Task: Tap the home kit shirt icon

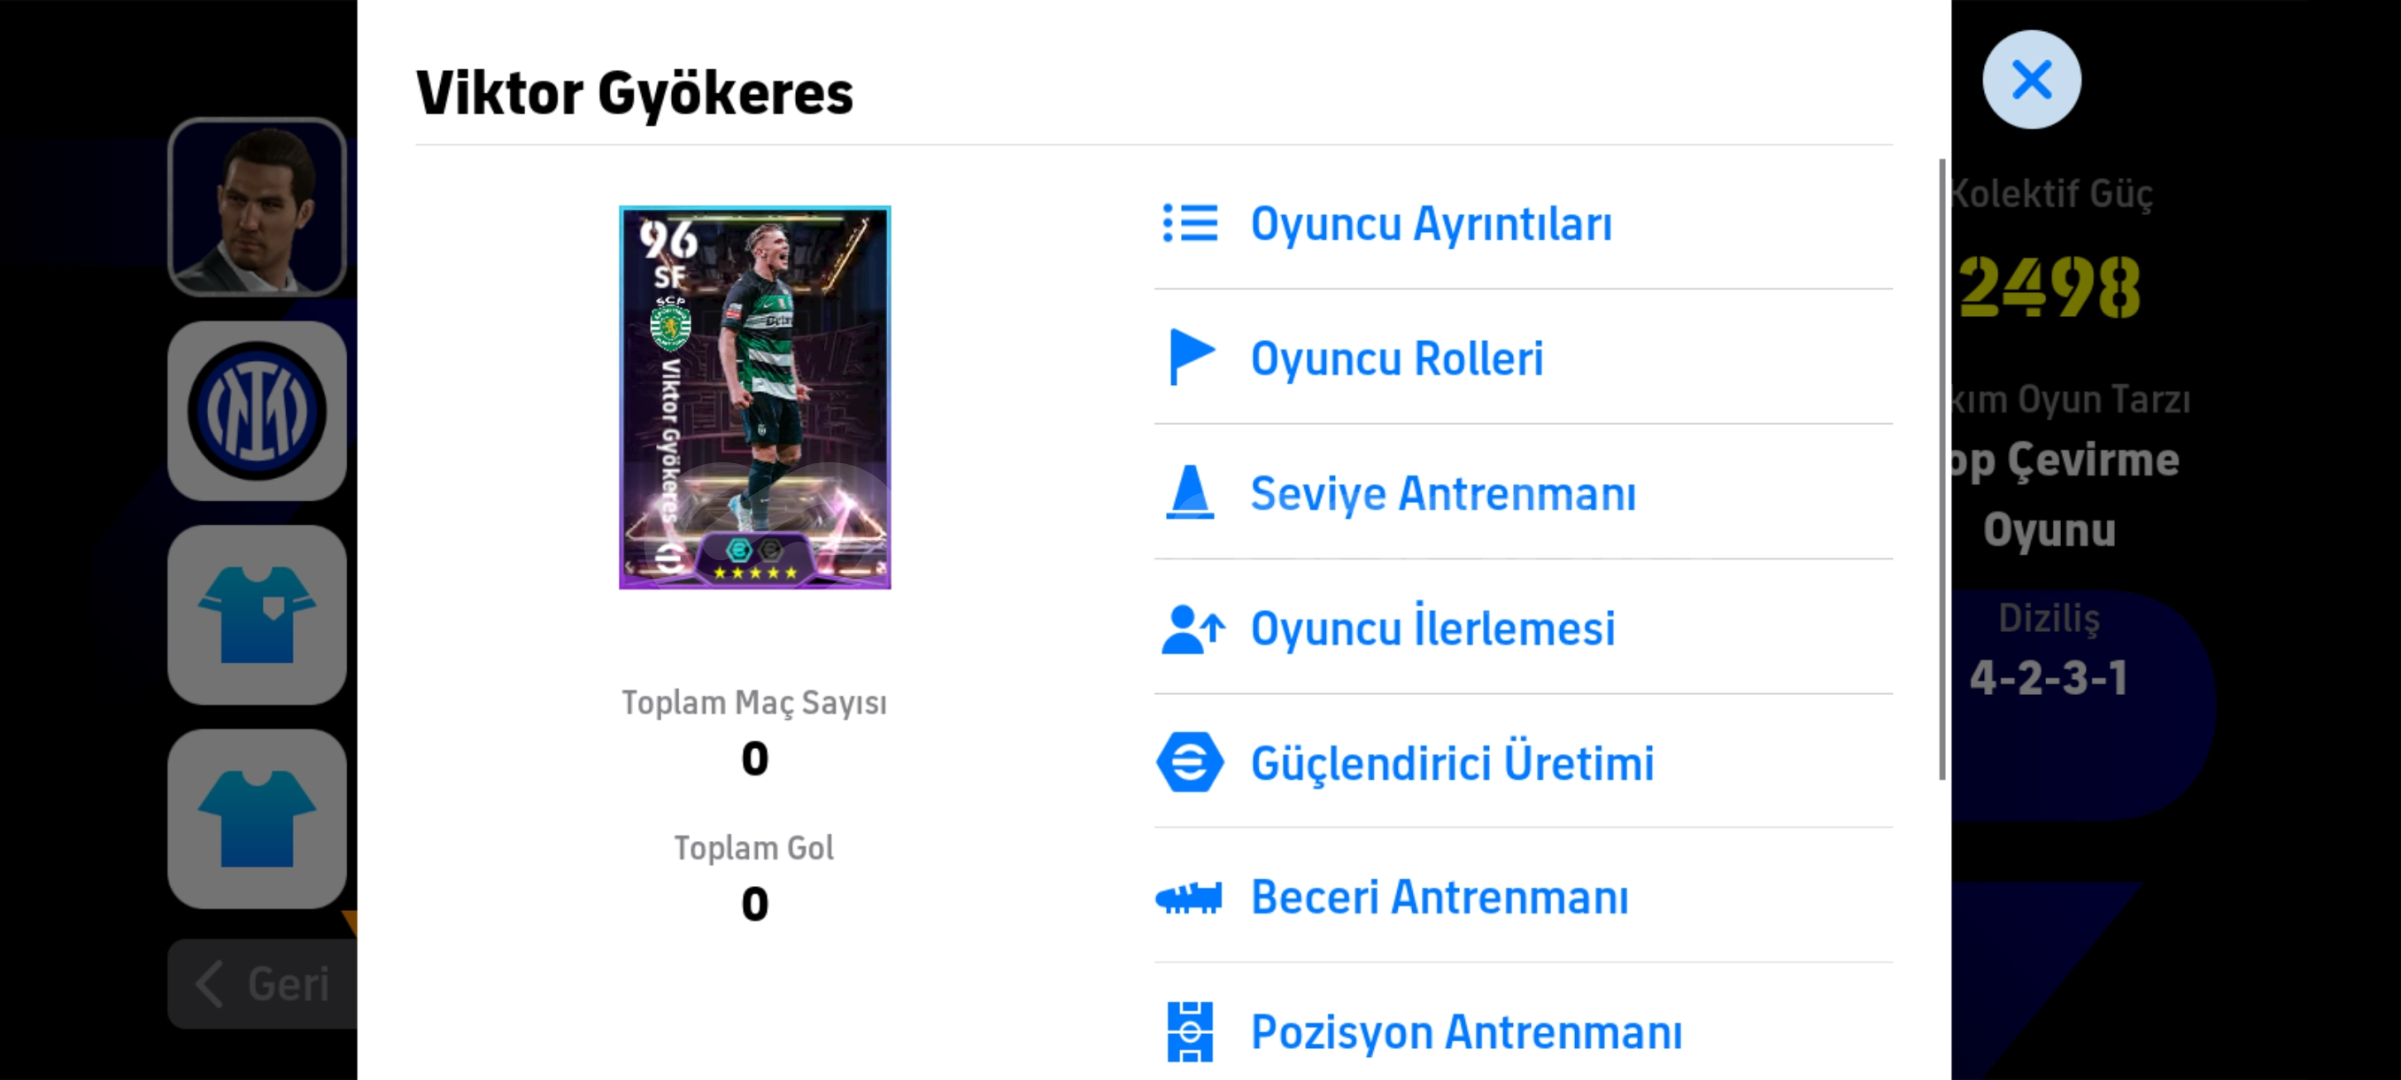Action: pos(257,615)
